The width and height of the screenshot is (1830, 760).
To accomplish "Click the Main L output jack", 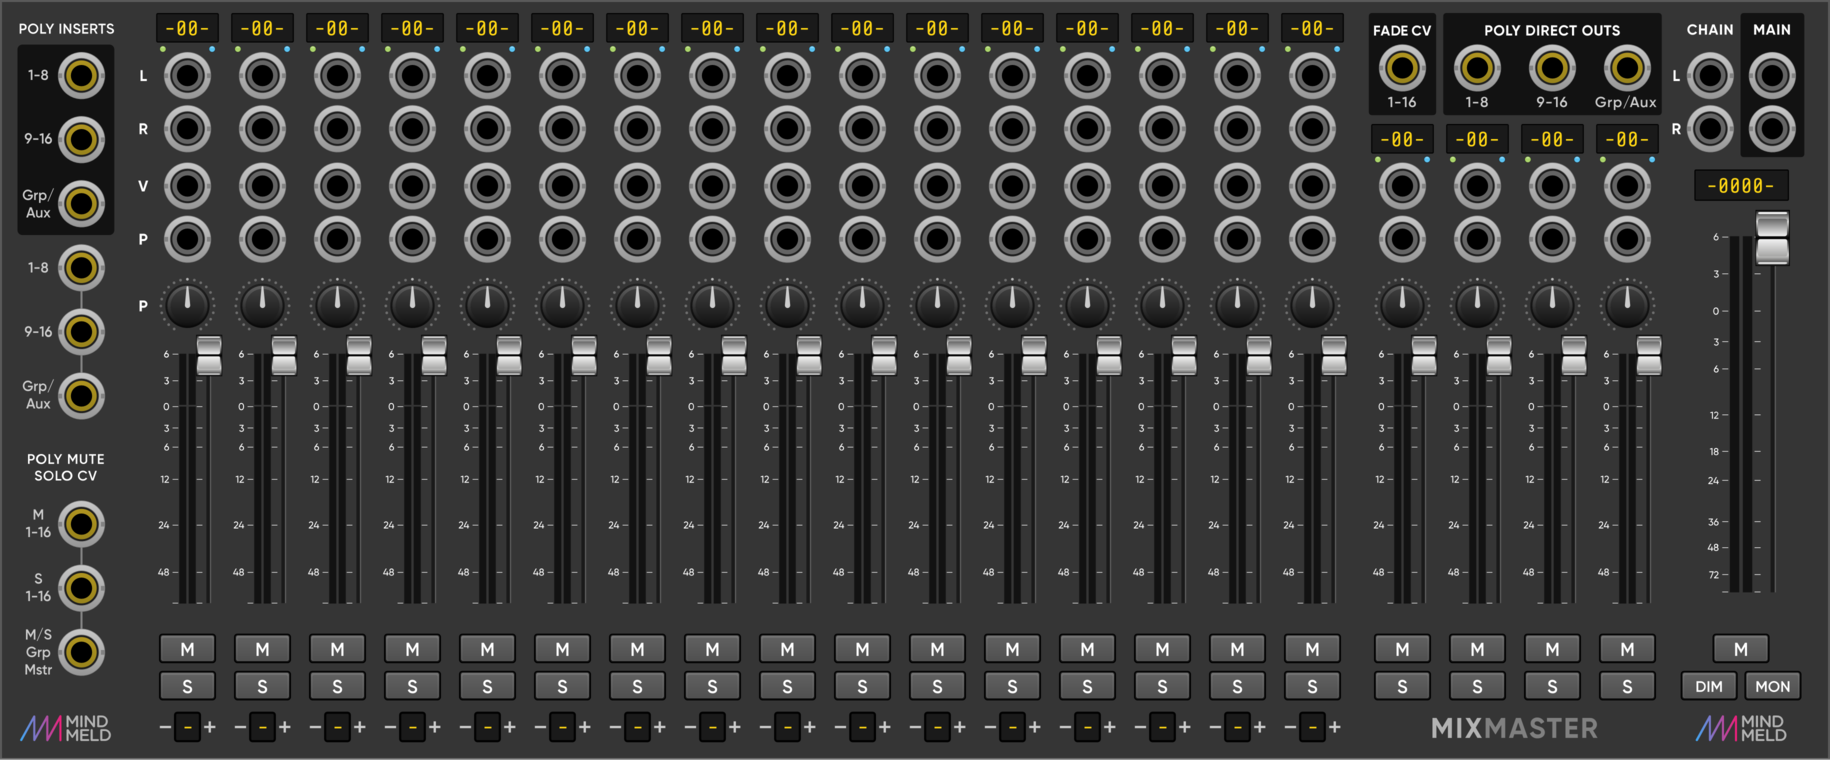I will (x=1772, y=75).
